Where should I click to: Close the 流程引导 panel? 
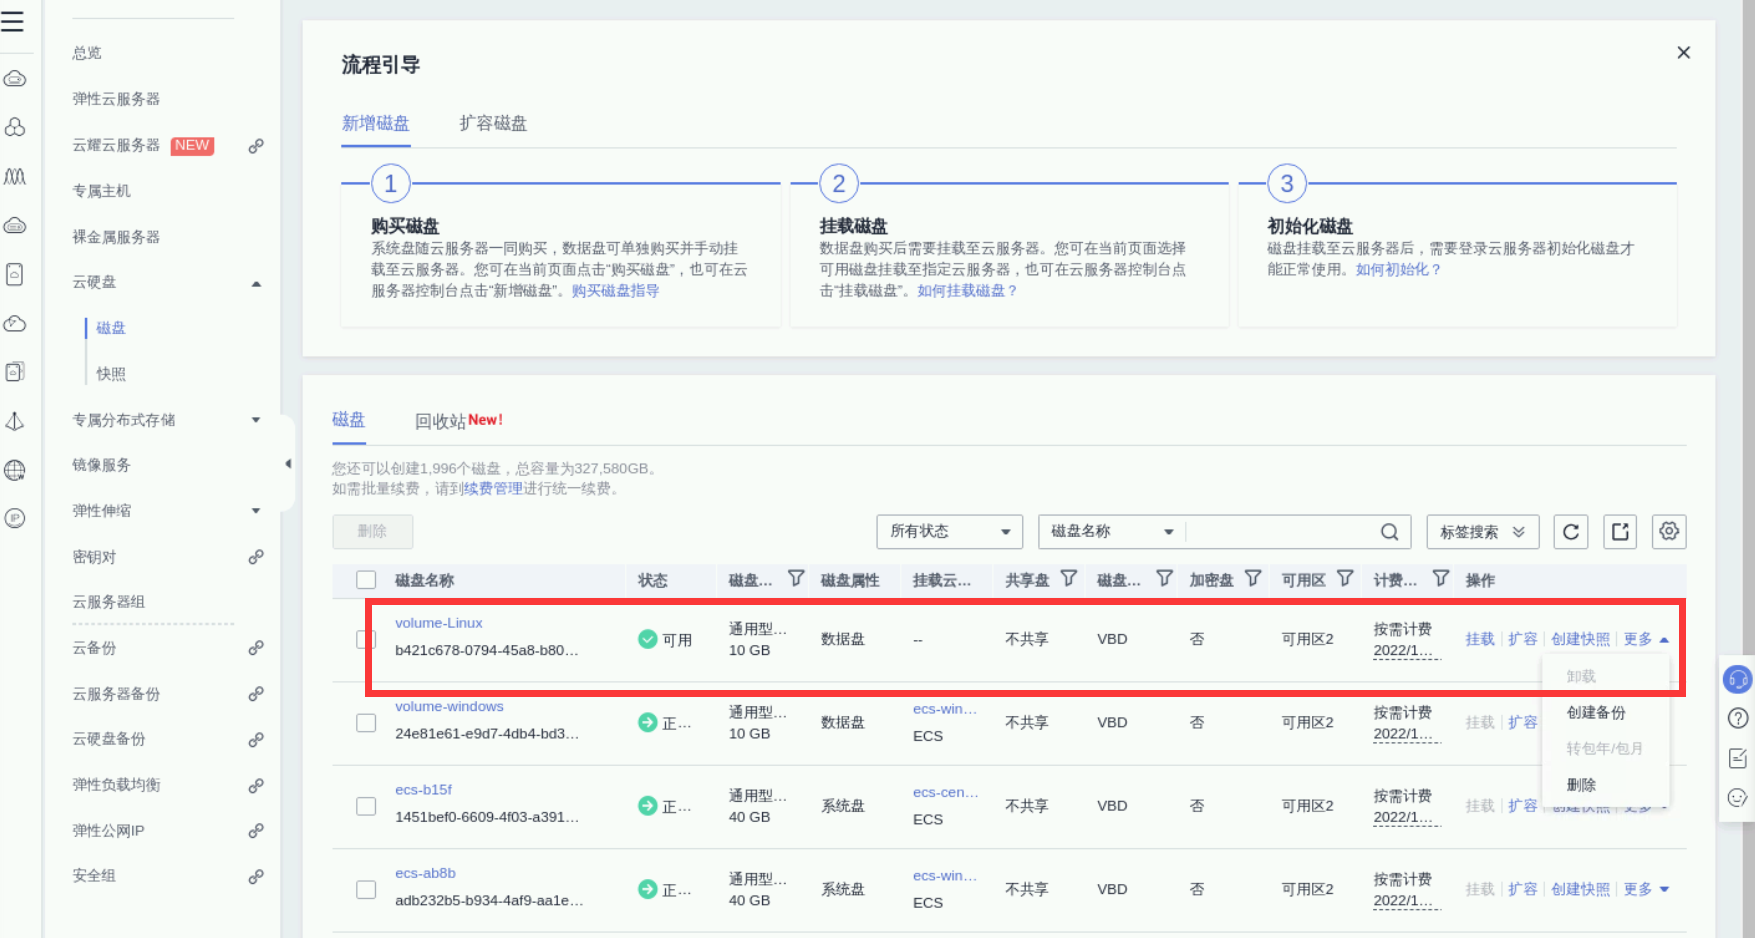(1684, 53)
